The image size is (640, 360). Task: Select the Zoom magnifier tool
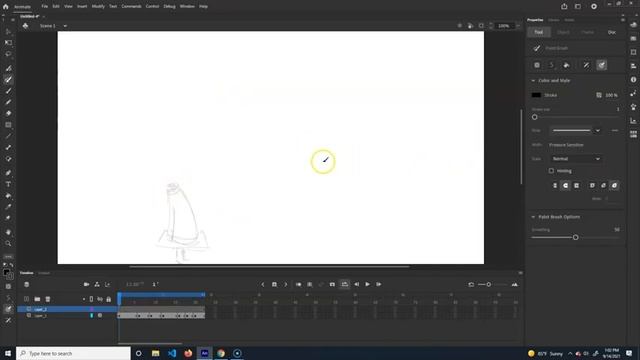8,243
